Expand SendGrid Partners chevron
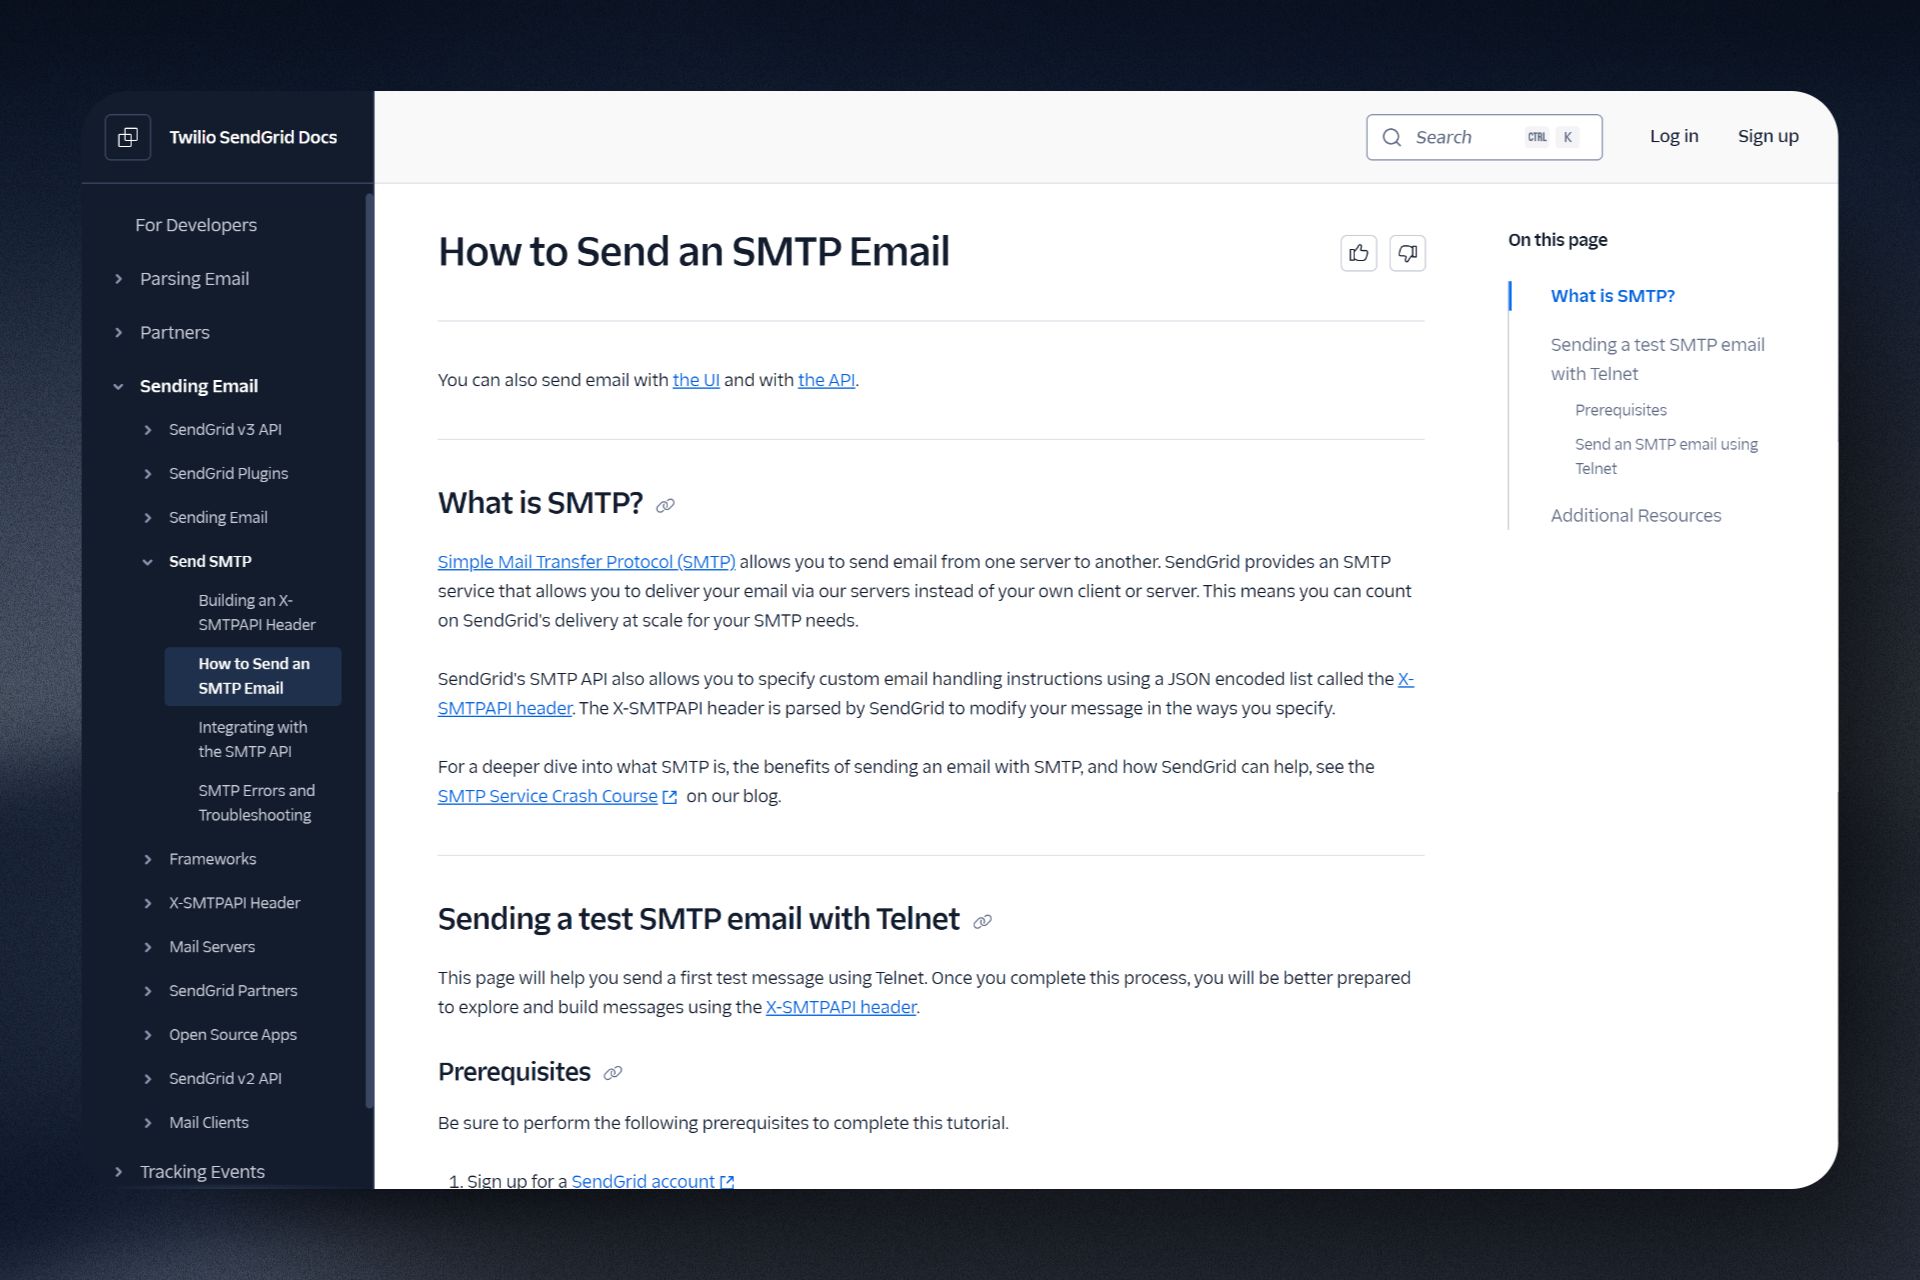 point(148,991)
